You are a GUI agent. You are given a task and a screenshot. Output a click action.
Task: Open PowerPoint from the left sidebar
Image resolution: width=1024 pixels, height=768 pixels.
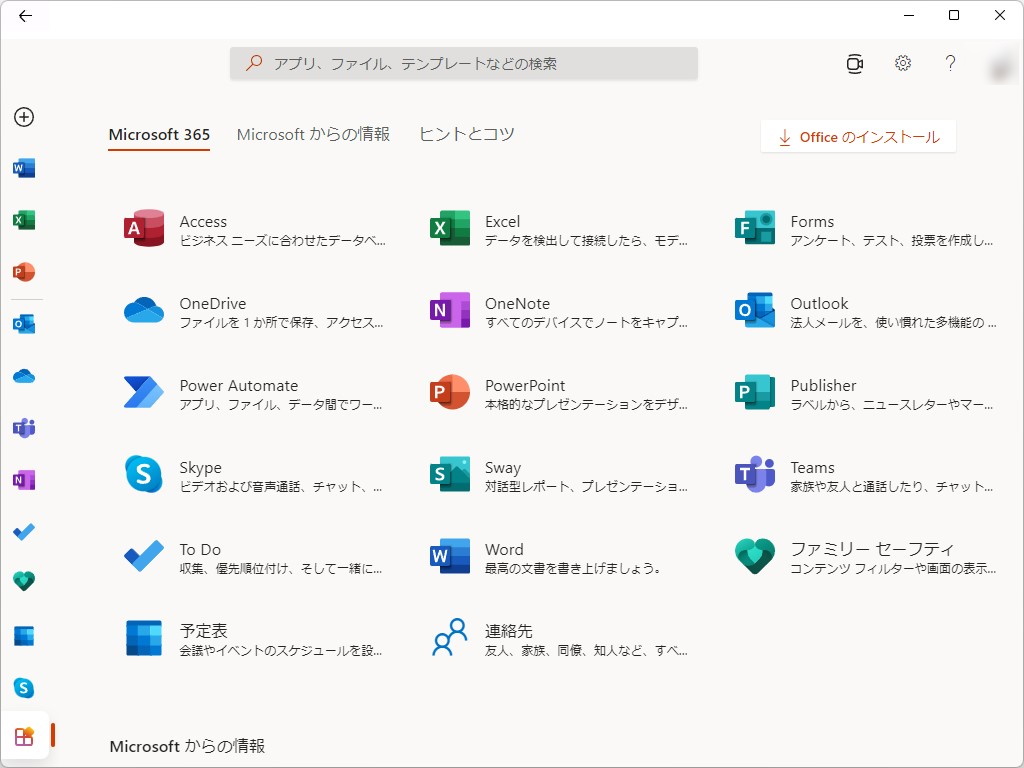[x=23, y=271]
